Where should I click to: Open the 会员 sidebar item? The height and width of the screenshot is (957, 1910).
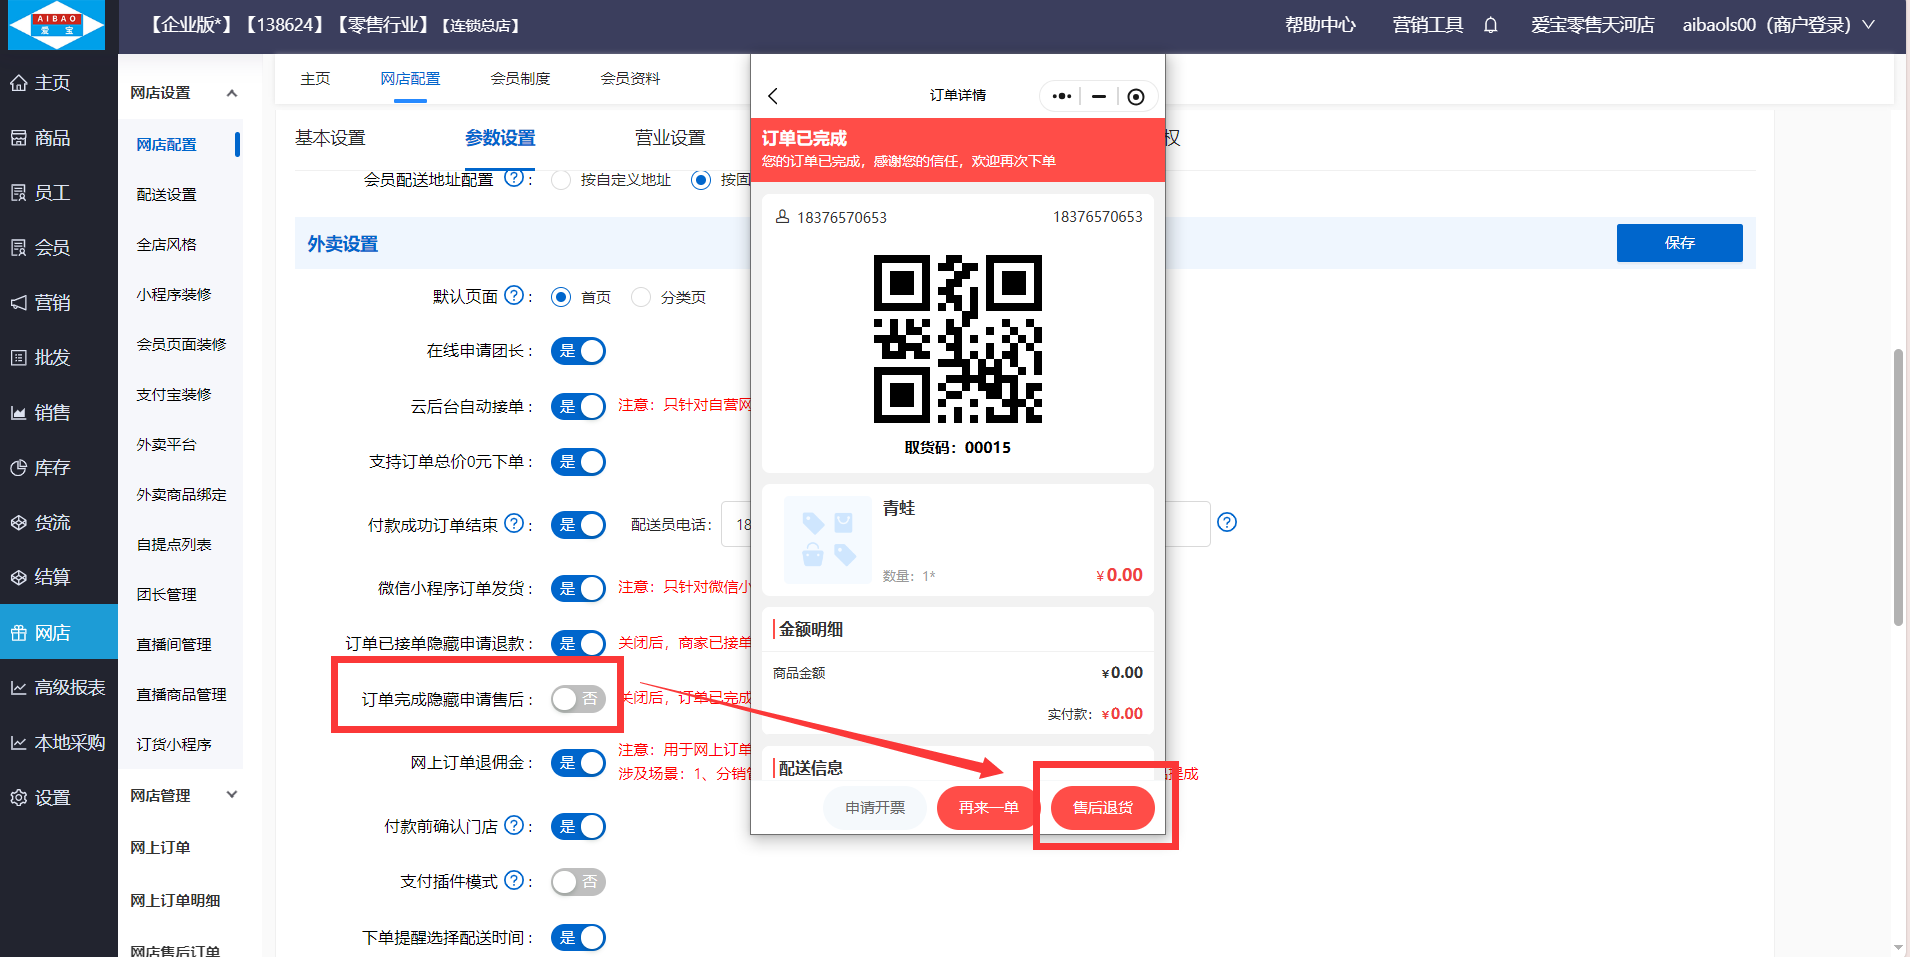pyautogui.click(x=58, y=248)
